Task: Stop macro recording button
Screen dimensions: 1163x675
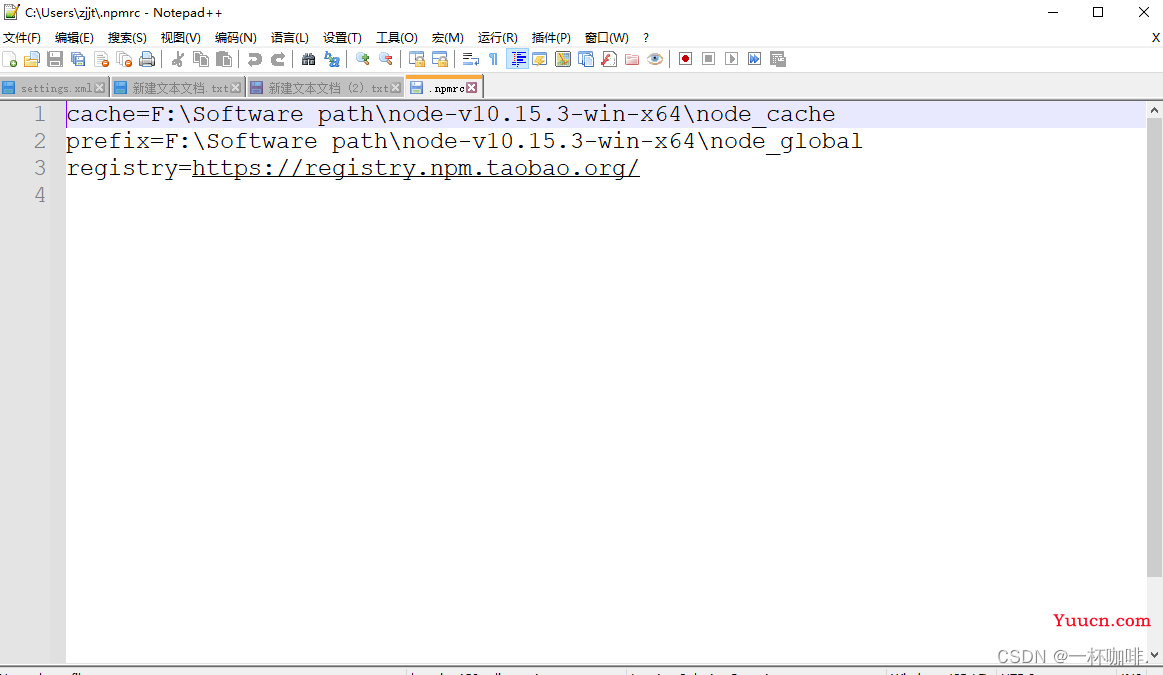Action: (708, 59)
